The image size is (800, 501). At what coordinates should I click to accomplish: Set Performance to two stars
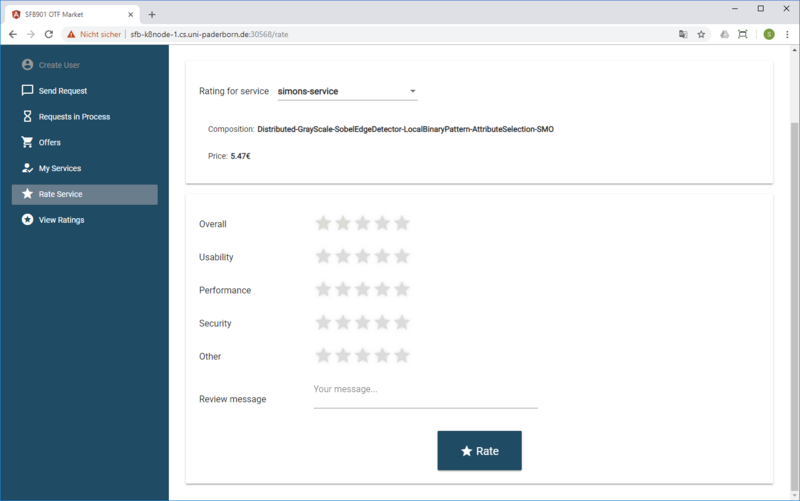point(343,289)
